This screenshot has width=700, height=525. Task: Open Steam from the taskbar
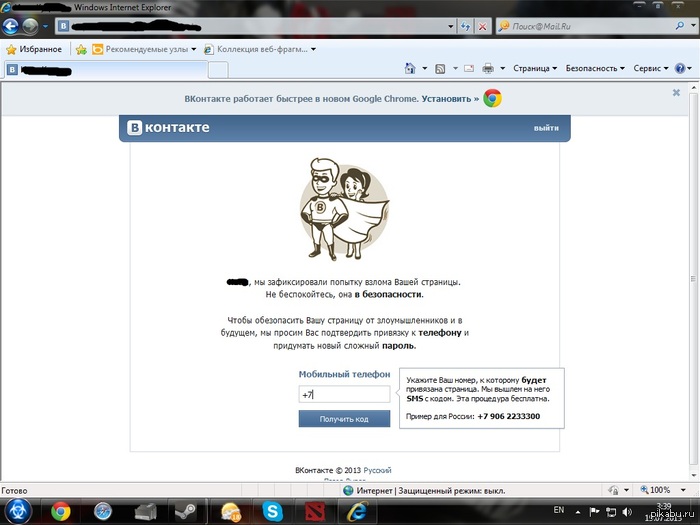[x=186, y=512]
